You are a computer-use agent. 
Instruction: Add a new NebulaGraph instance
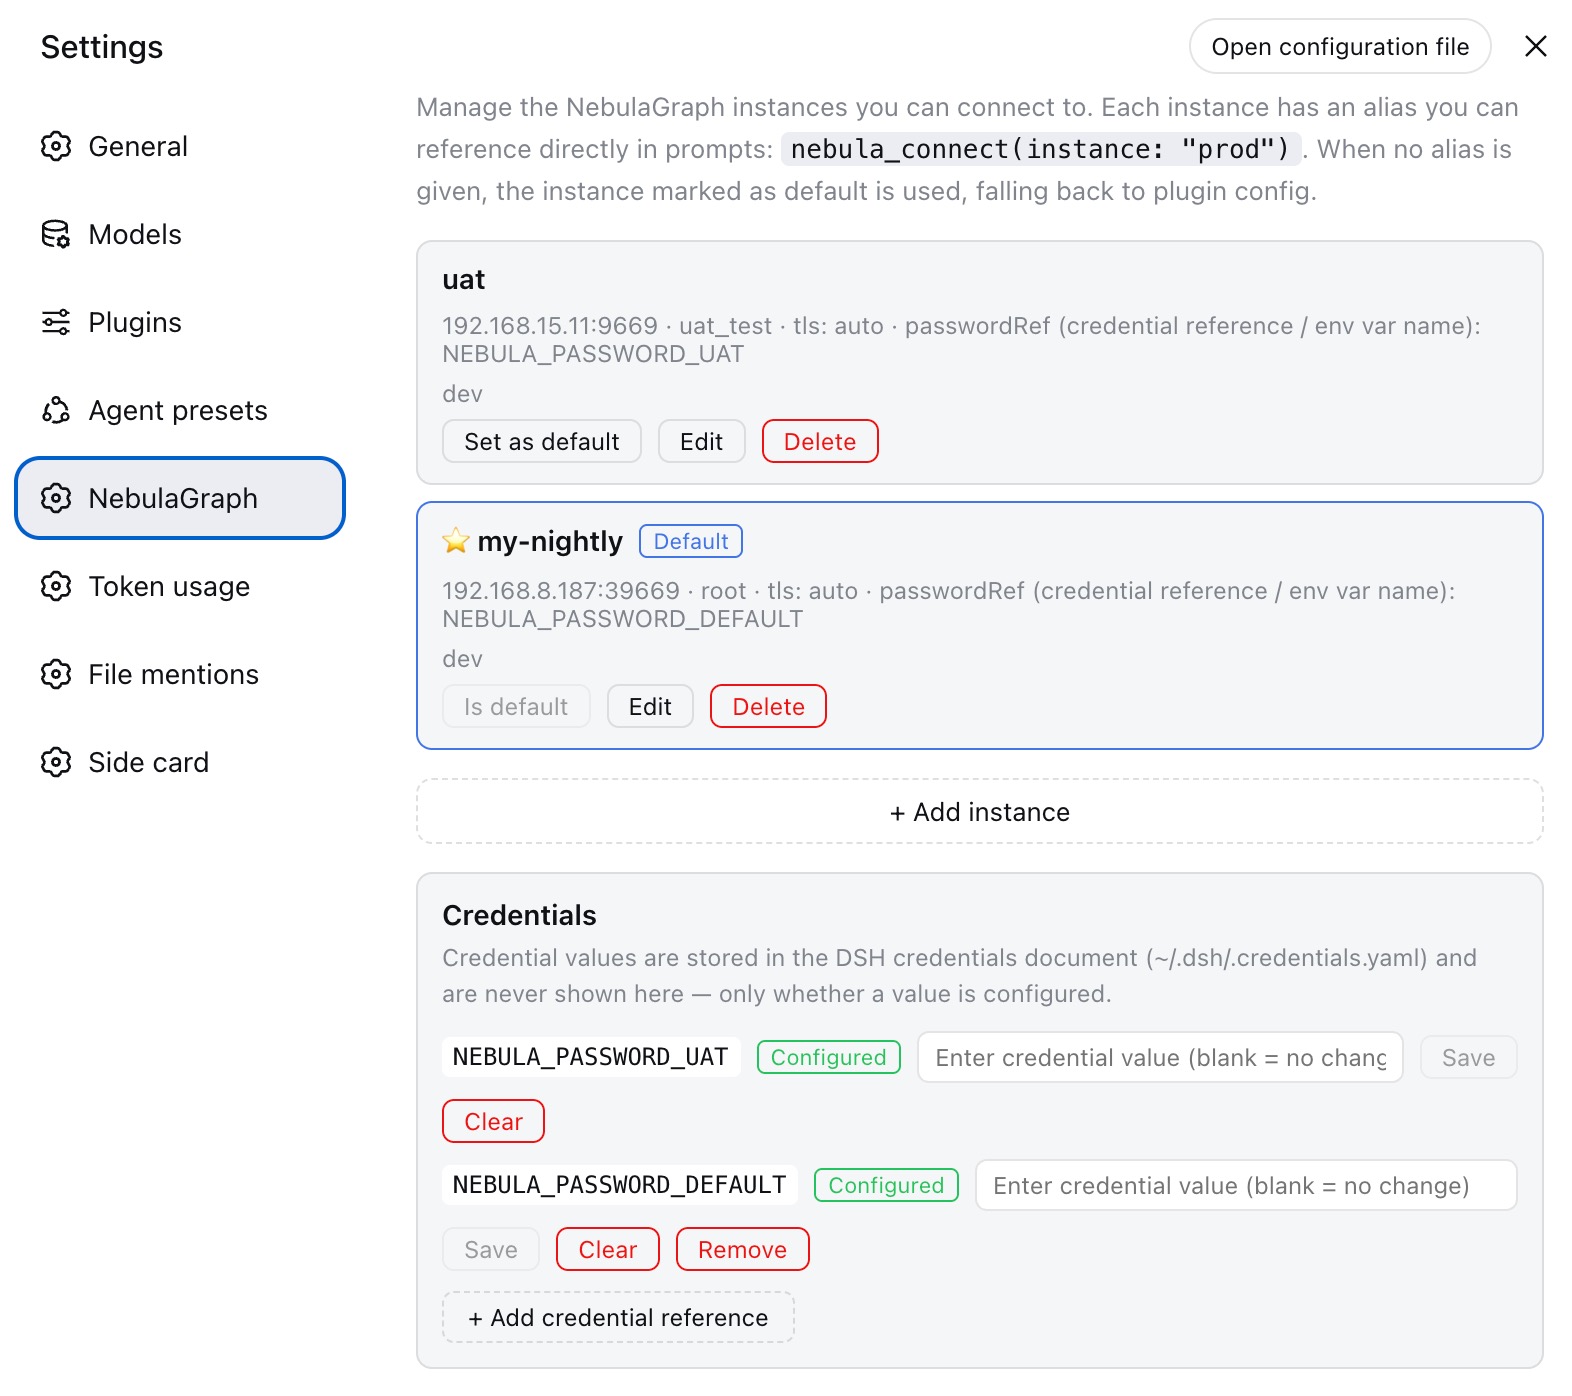coord(980,811)
